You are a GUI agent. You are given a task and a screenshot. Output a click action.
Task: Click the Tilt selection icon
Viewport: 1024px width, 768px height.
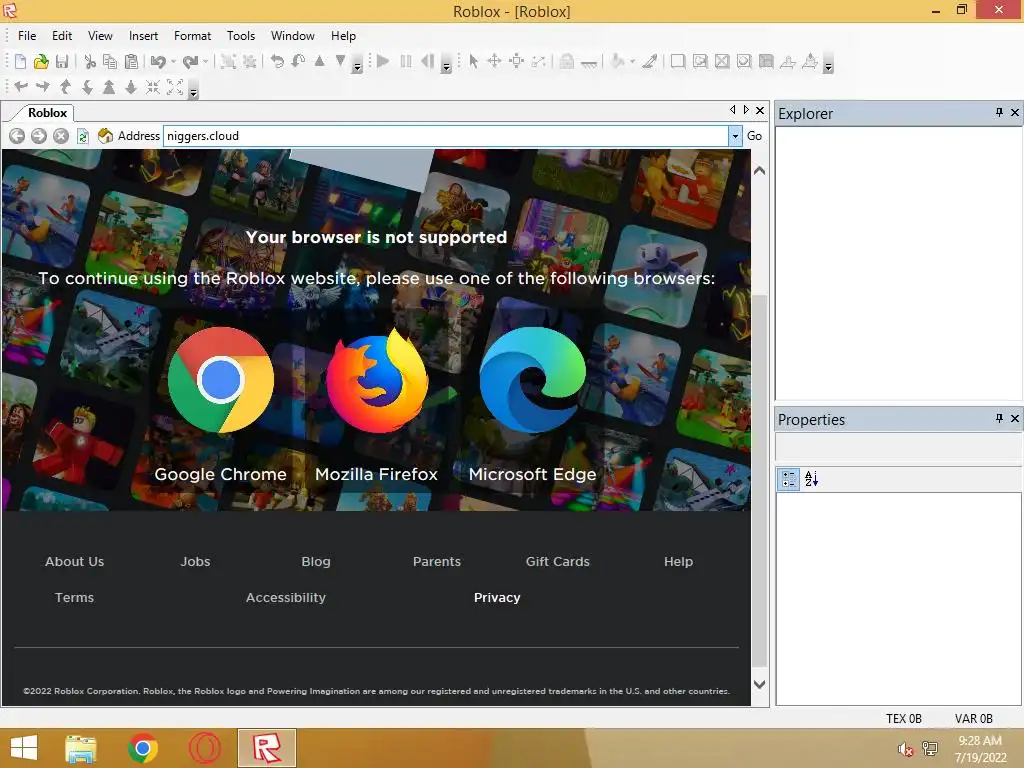(298, 61)
